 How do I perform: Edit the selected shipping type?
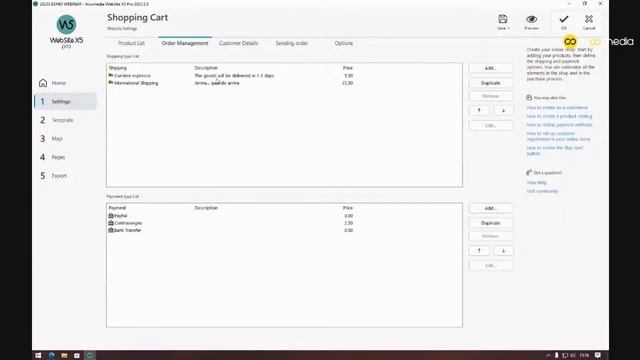tap(491, 126)
